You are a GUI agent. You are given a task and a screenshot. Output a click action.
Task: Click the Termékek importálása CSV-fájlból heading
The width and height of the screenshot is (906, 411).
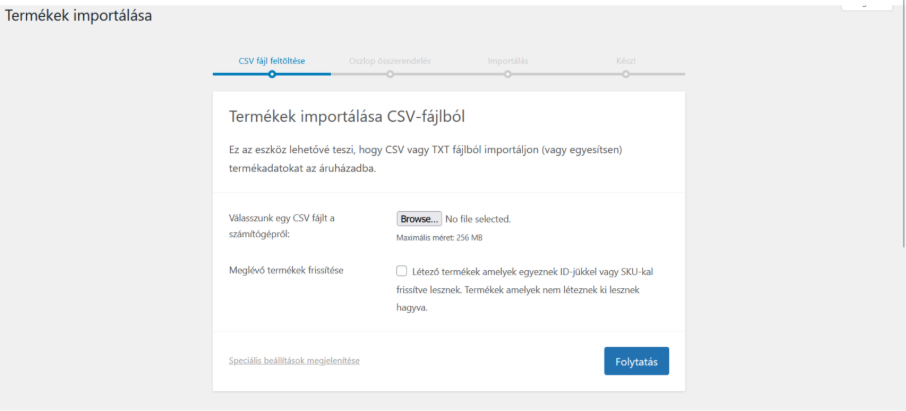click(x=347, y=117)
